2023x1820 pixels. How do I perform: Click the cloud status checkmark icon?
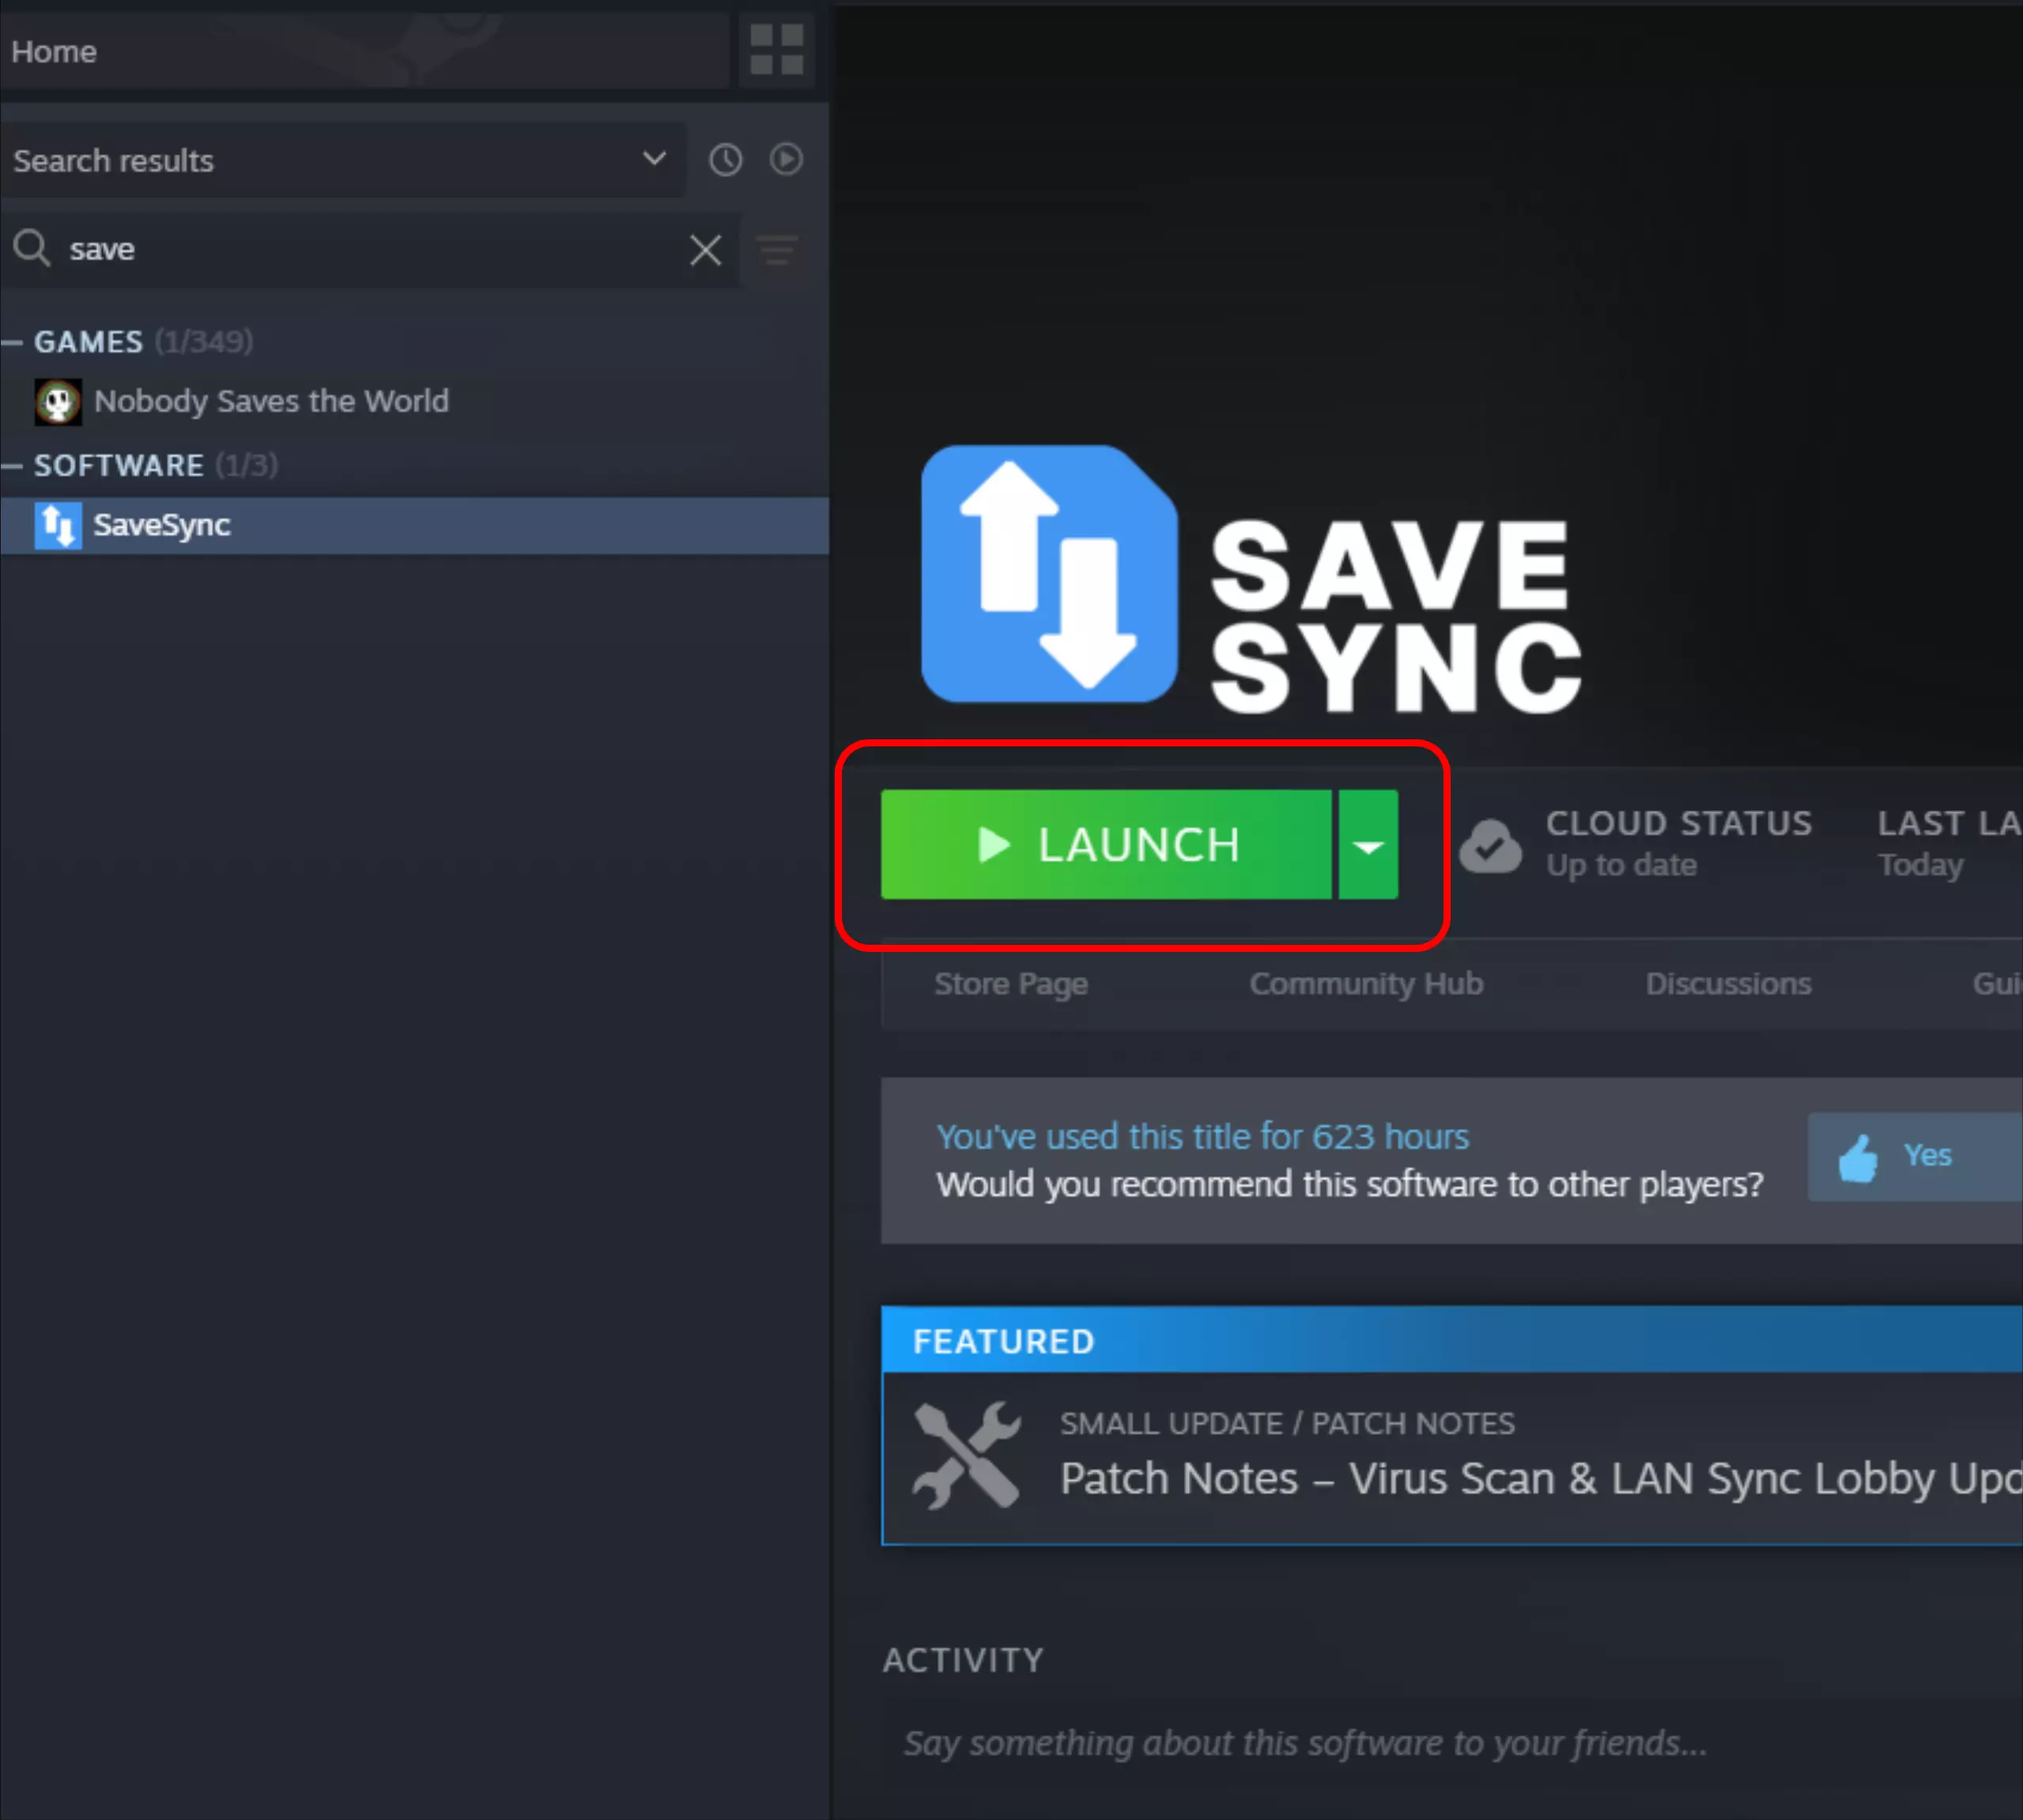pos(1489,846)
